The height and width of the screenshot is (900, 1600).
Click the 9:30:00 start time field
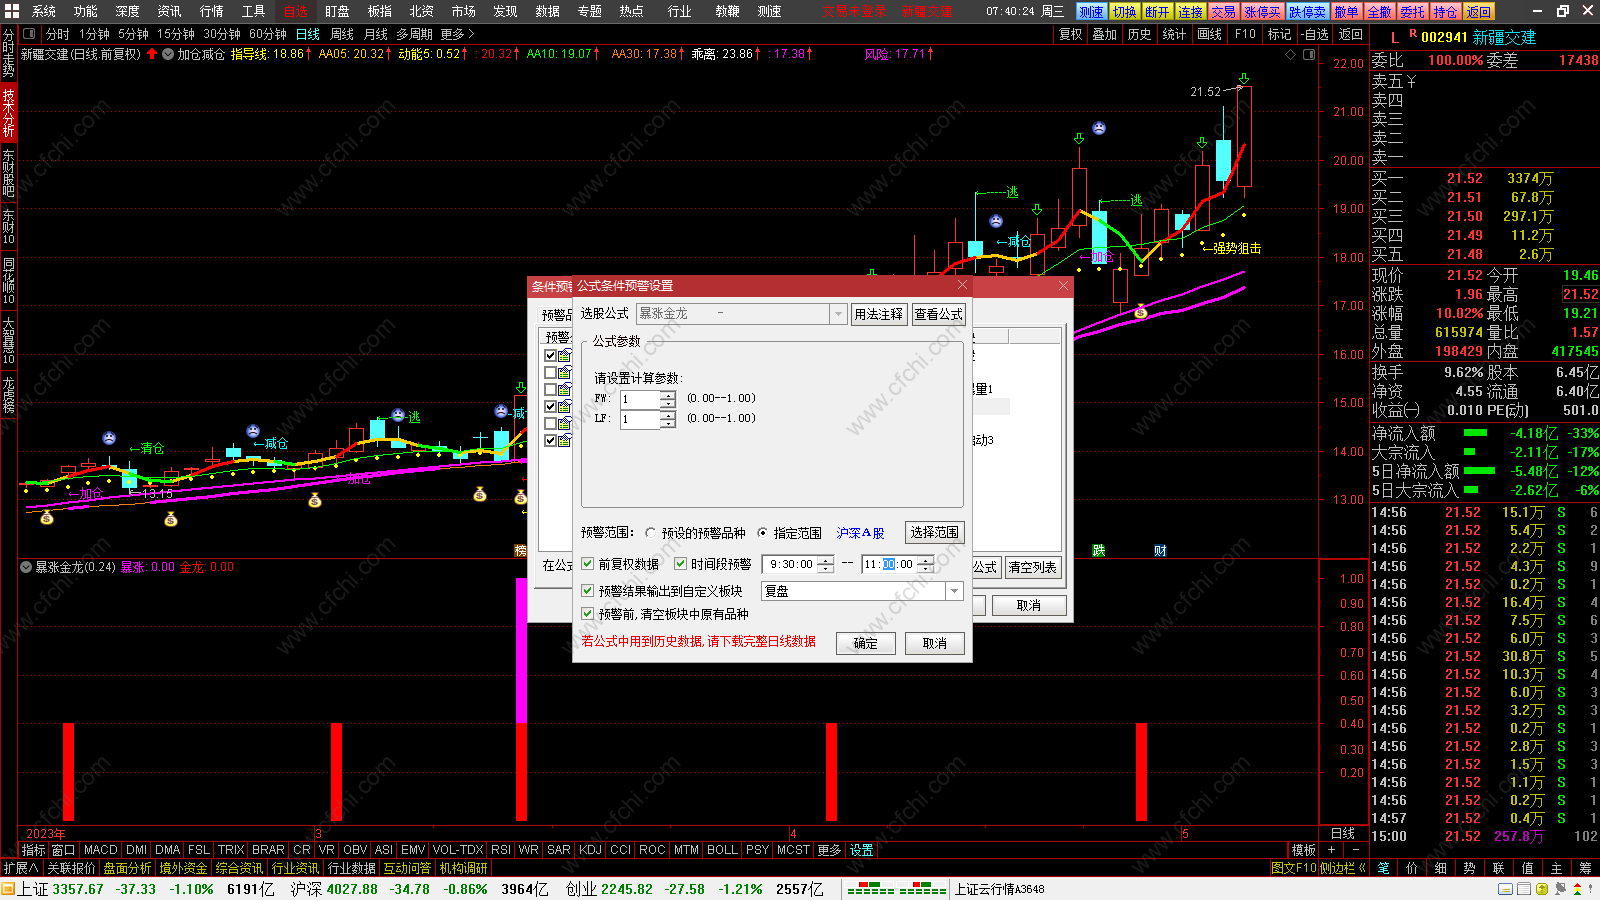790,565
